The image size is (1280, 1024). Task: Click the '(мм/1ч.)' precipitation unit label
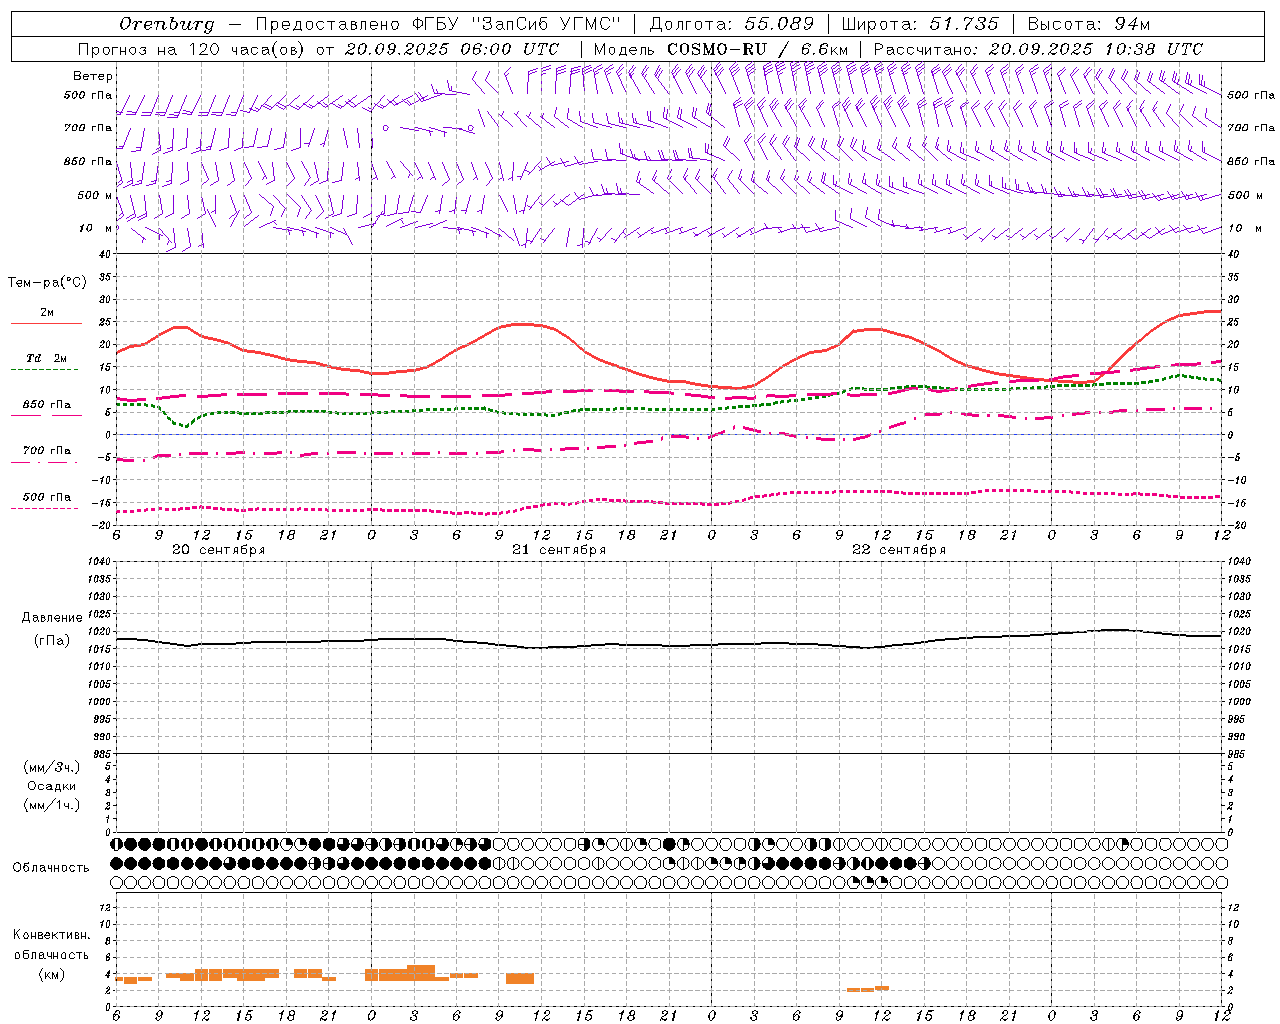[51, 805]
